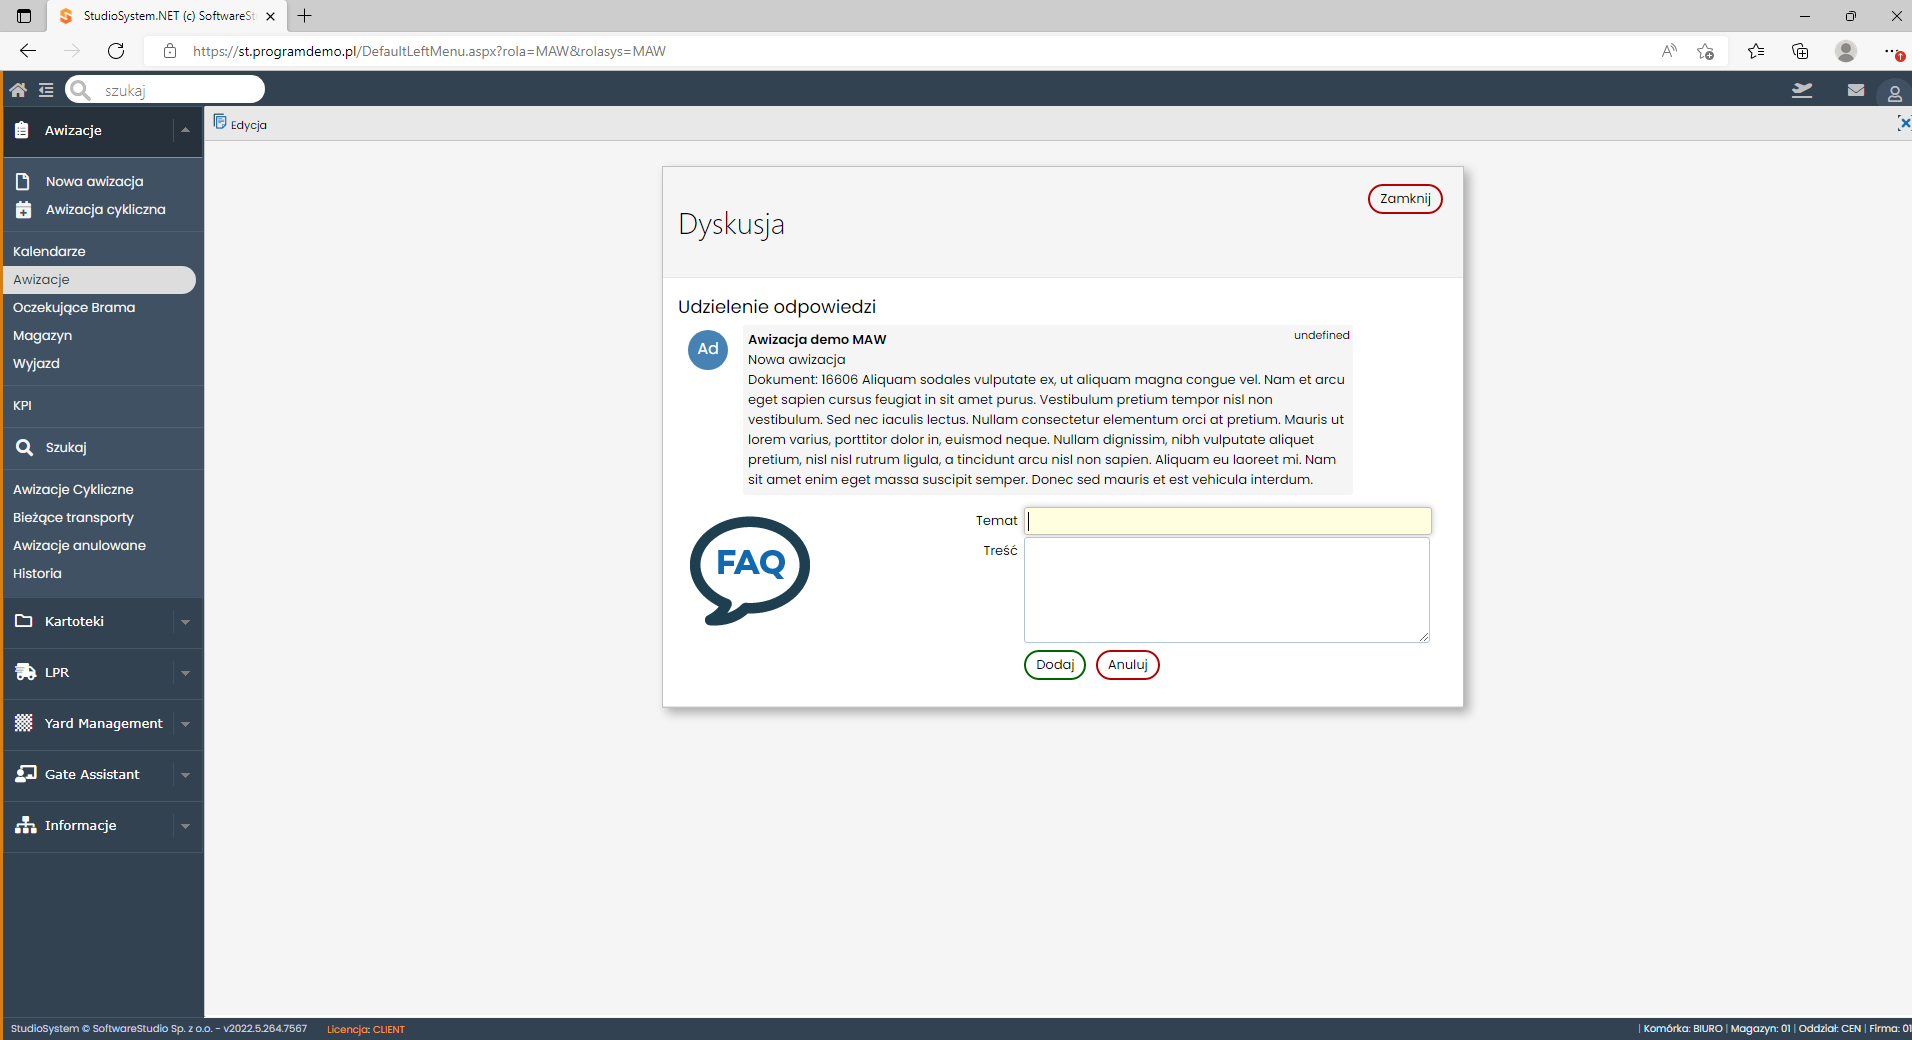Viewport: 1912px width, 1040px height.
Task: Select Bieżące transporty menu item
Action: (73, 517)
